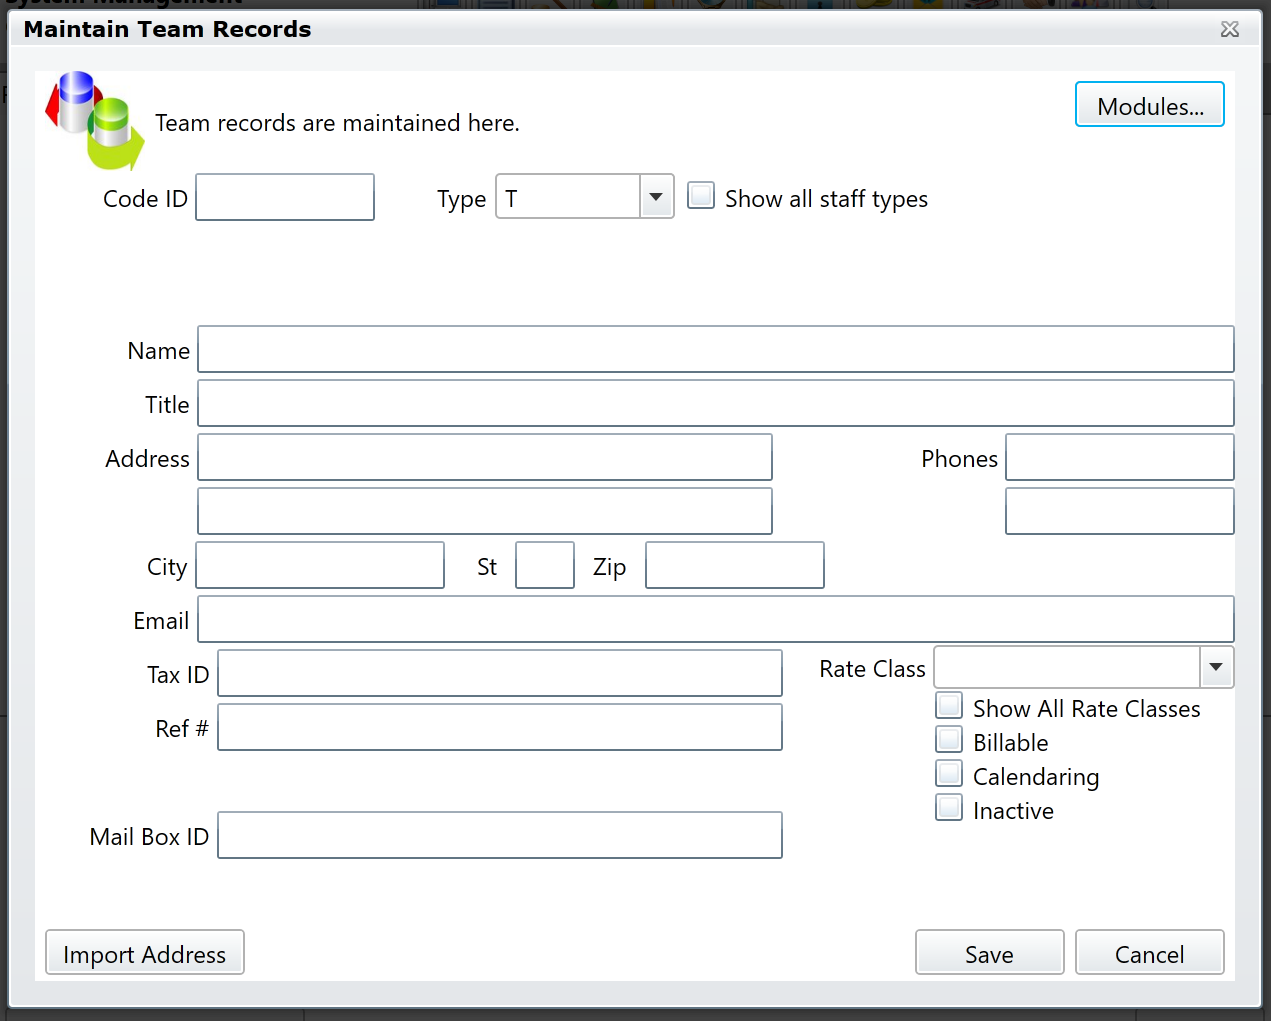The image size is (1271, 1021).
Task: Toggle Show All Rate Classes checkbox
Action: pyautogui.click(x=949, y=706)
